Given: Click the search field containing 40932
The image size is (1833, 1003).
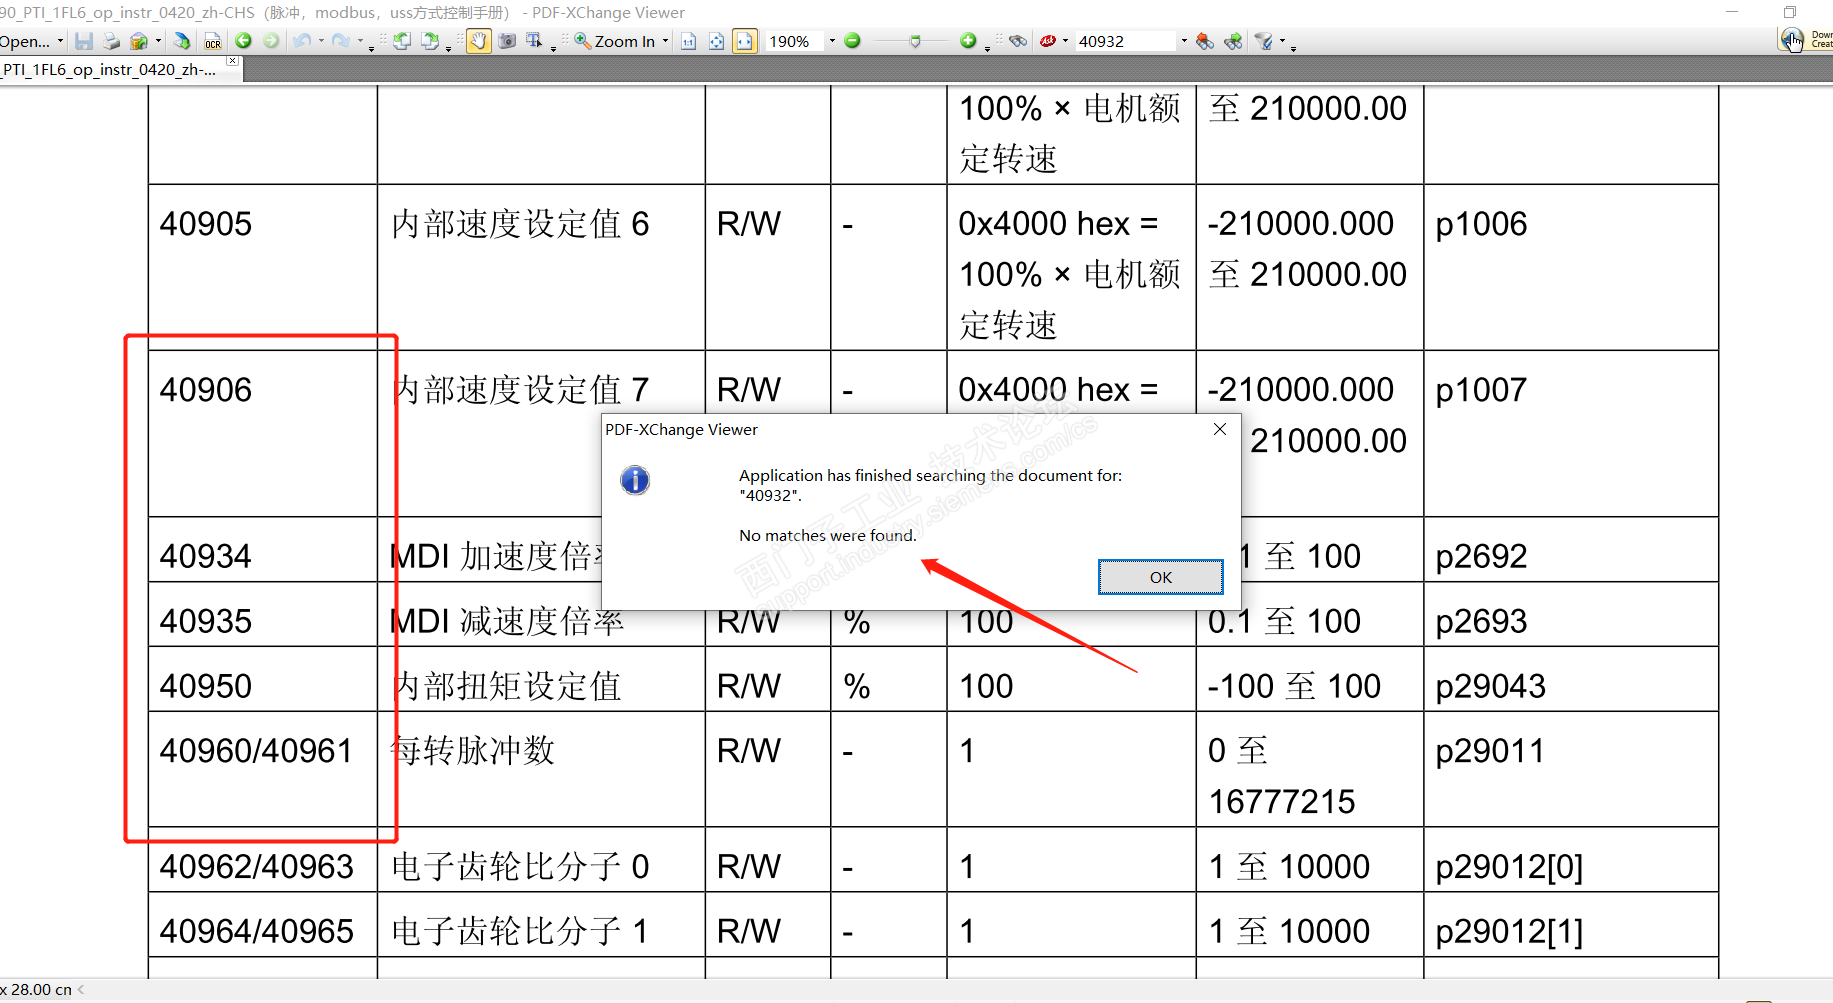Looking at the screenshot, I should pyautogui.click(x=1126, y=41).
